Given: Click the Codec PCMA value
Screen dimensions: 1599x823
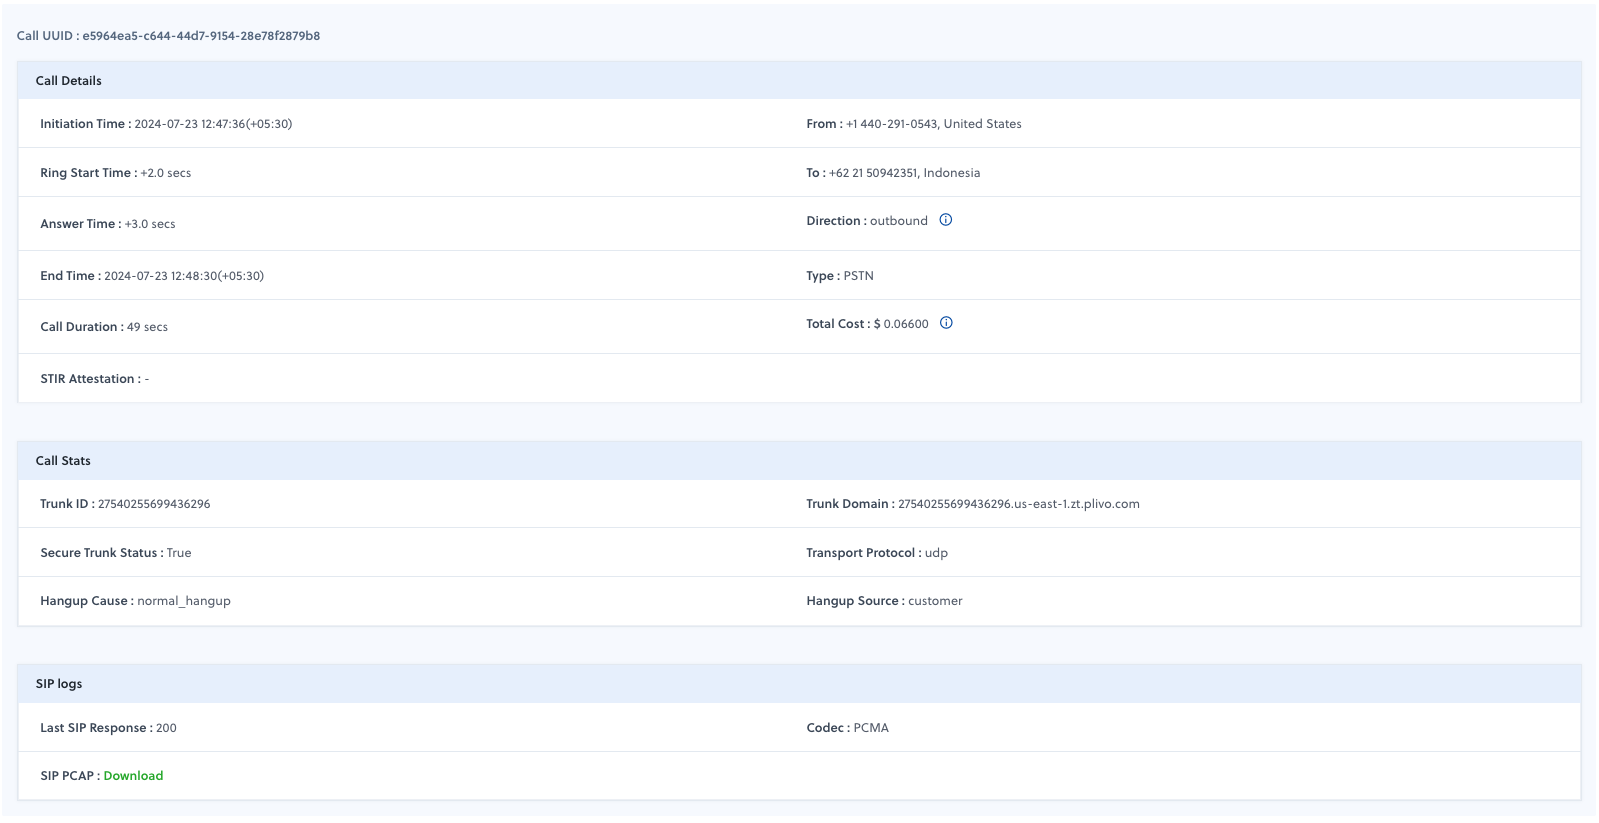Looking at the screenshot, I should tap(871, 728).
